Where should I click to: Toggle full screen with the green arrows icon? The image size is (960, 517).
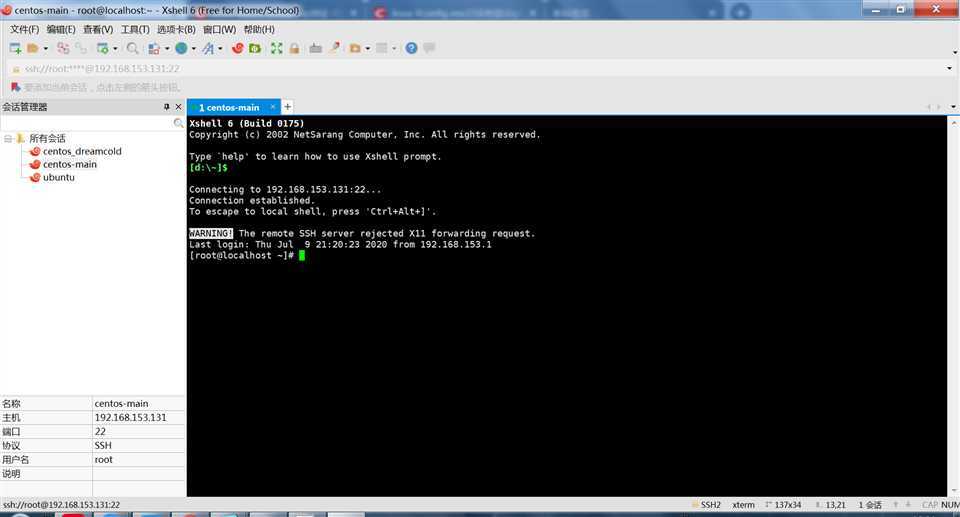277,48
